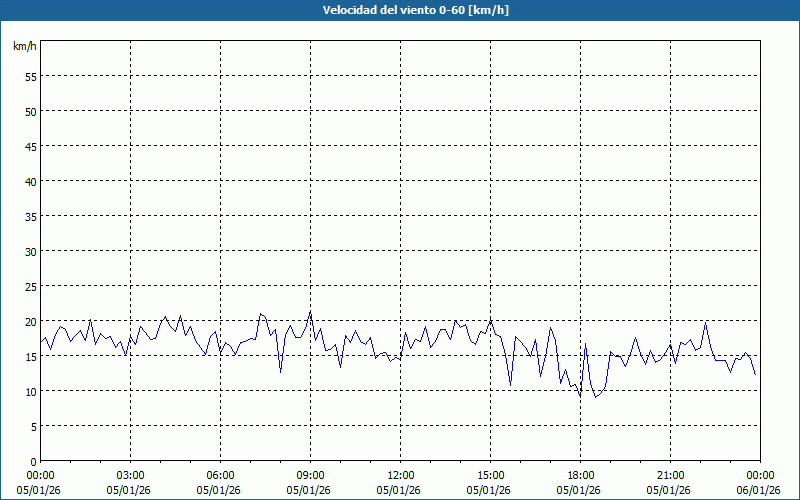Screen dimensions: 800x500
Task: Click the chart title "Velocidad del viento 0-60 [km/h]"
Action: (400, 10)
